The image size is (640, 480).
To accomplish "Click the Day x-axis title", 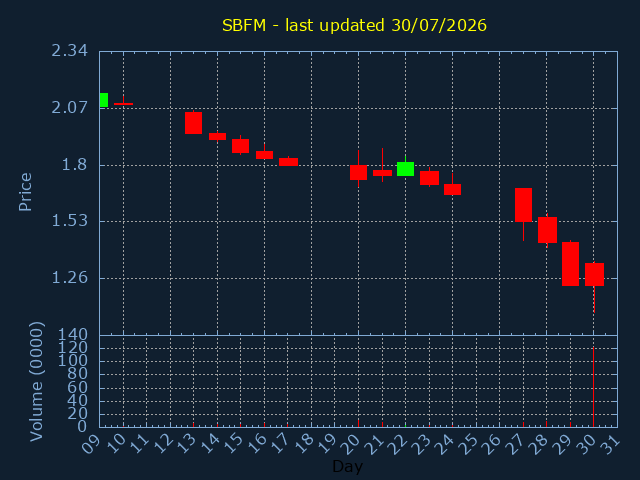I will coord(348,466).
